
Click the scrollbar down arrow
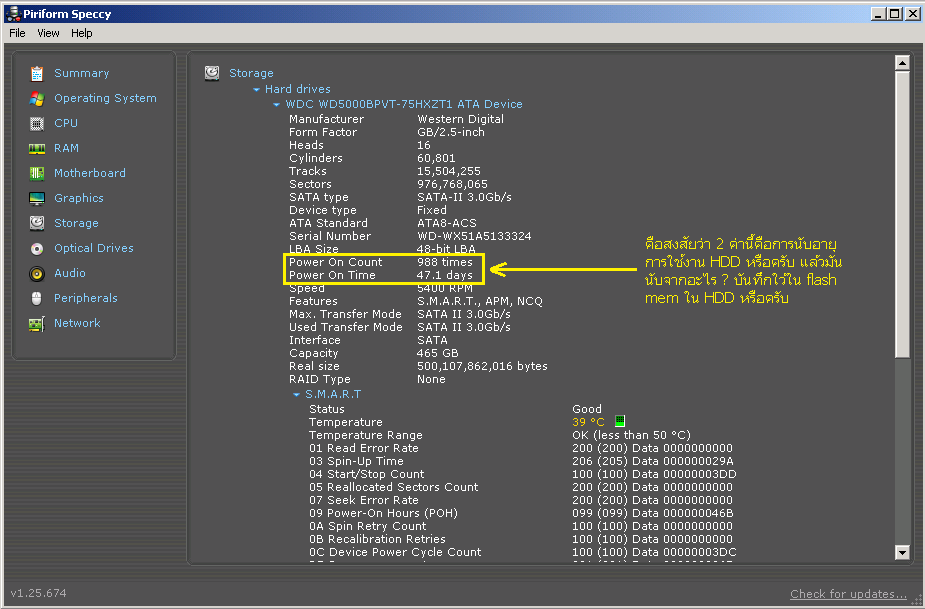click(902, 552)
